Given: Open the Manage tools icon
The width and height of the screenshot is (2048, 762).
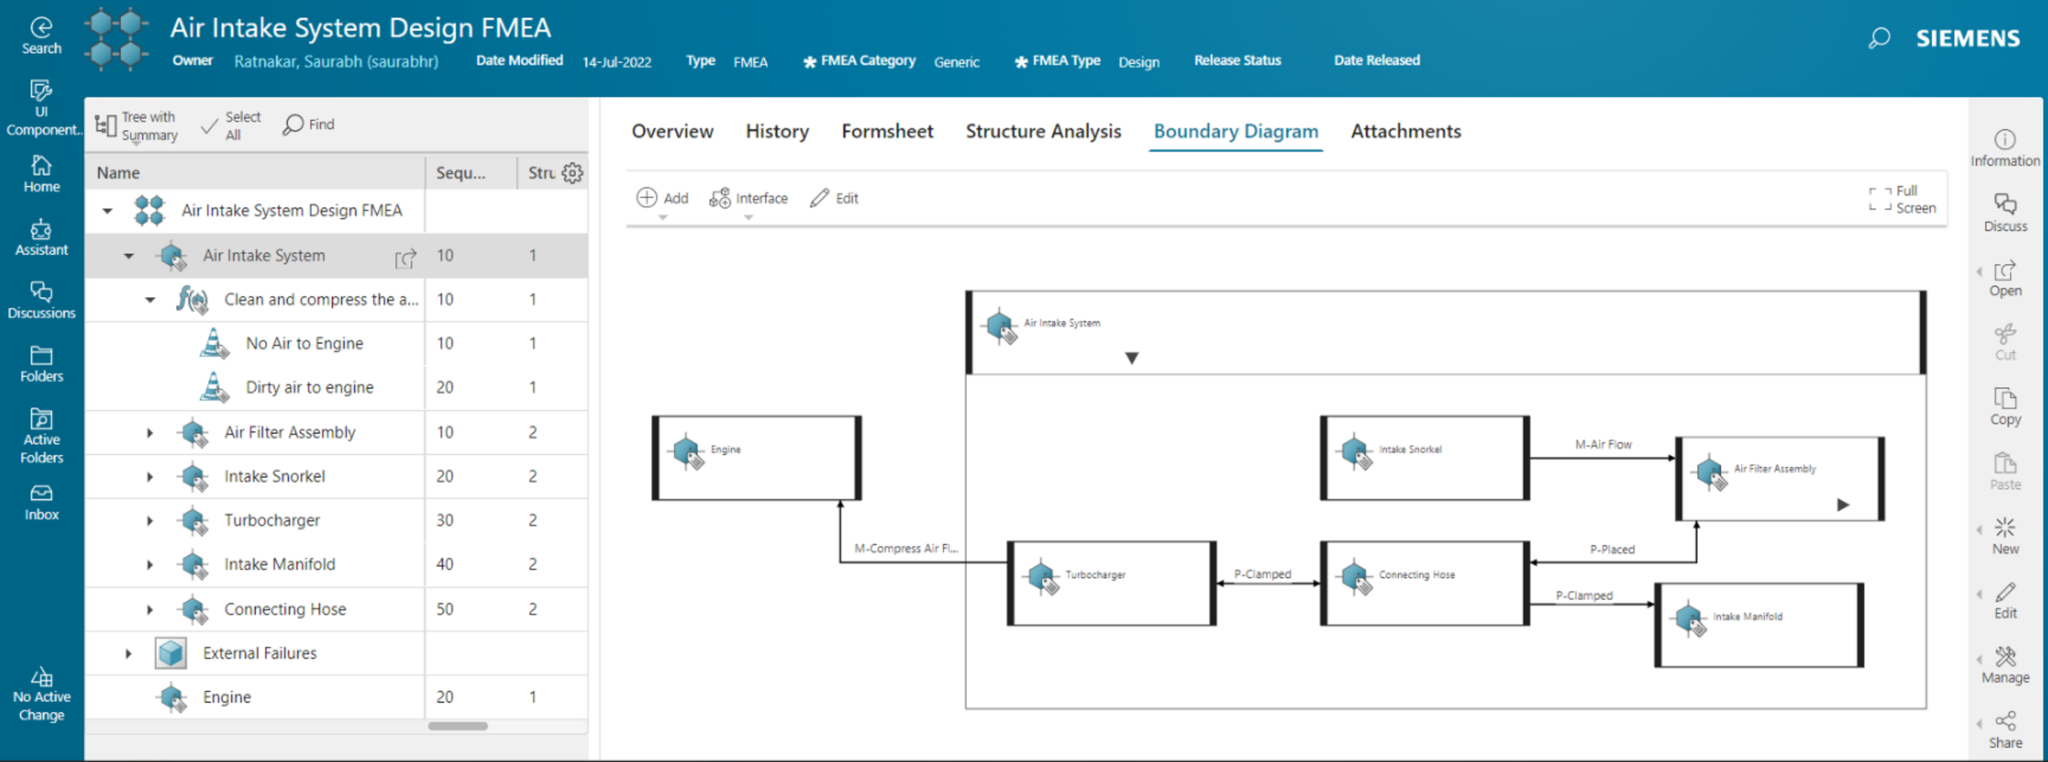Looking at the screenshot, I should (x=2004, y=663).
